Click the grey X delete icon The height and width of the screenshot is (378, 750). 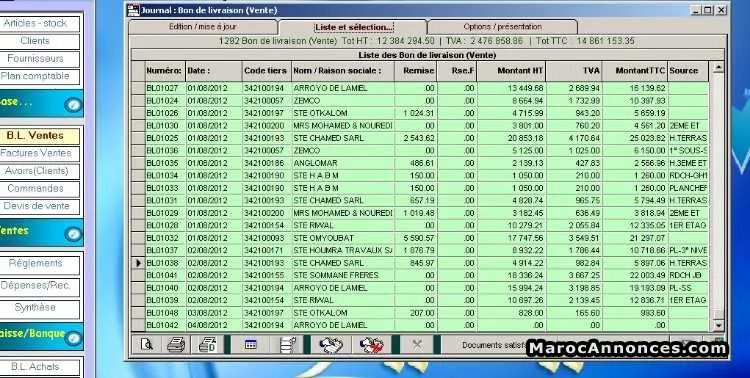417,345
